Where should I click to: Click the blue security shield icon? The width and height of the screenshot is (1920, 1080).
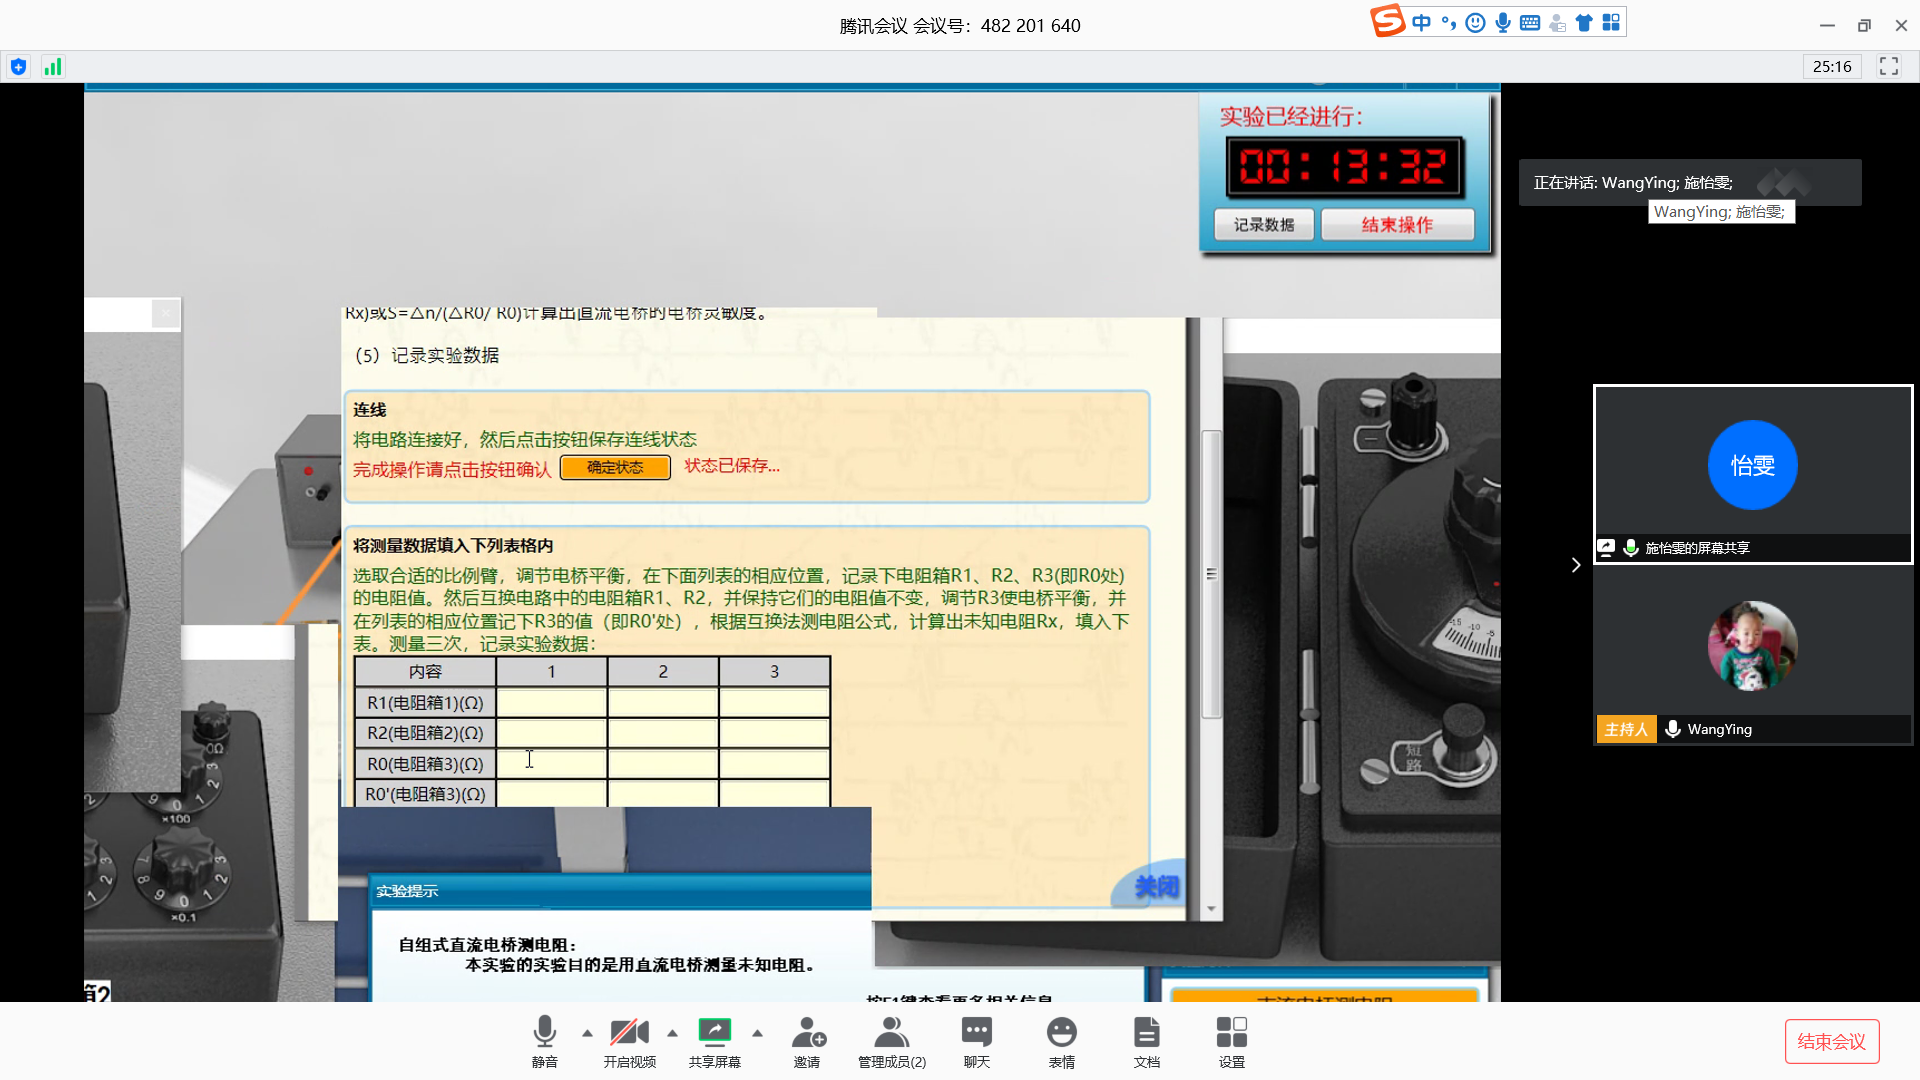[18, 67]
